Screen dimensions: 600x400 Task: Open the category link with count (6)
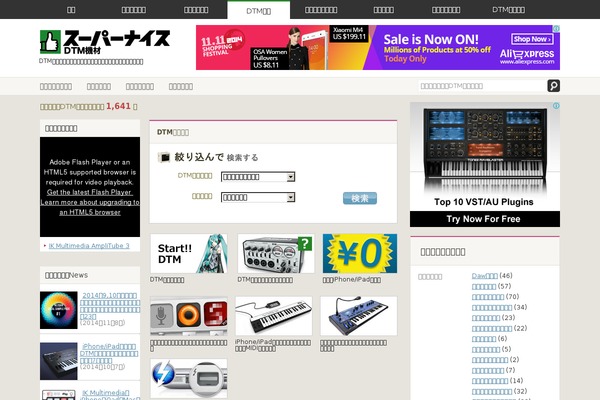click(484, 339)
